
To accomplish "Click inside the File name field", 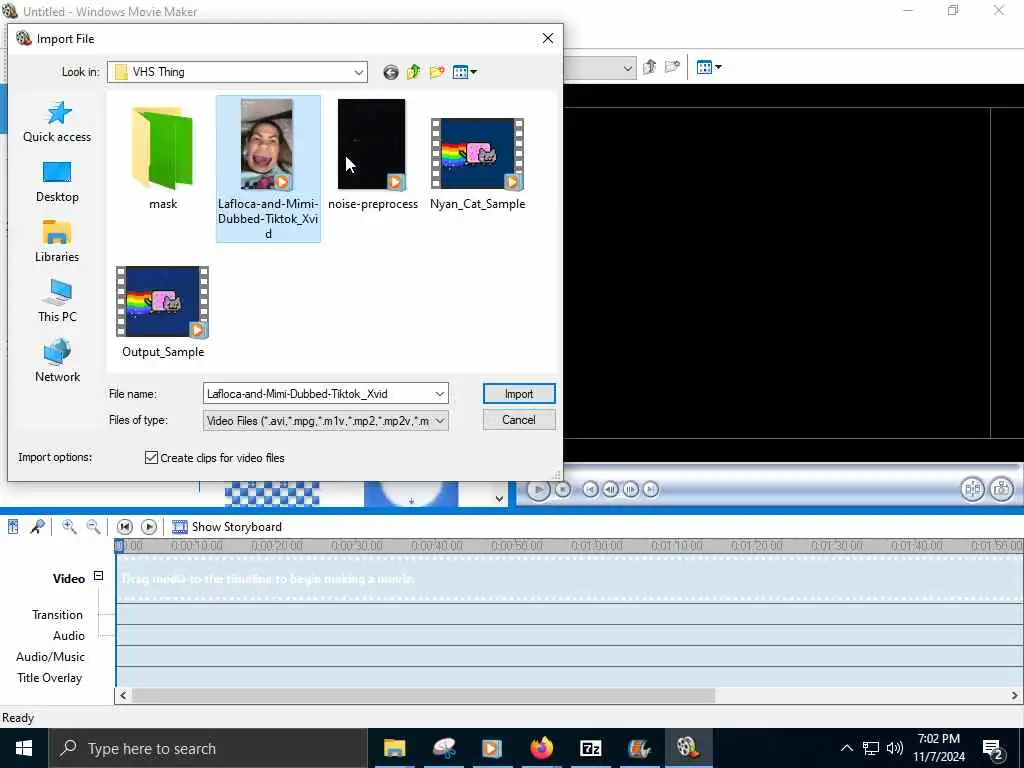I will click(x=318, y=394).
